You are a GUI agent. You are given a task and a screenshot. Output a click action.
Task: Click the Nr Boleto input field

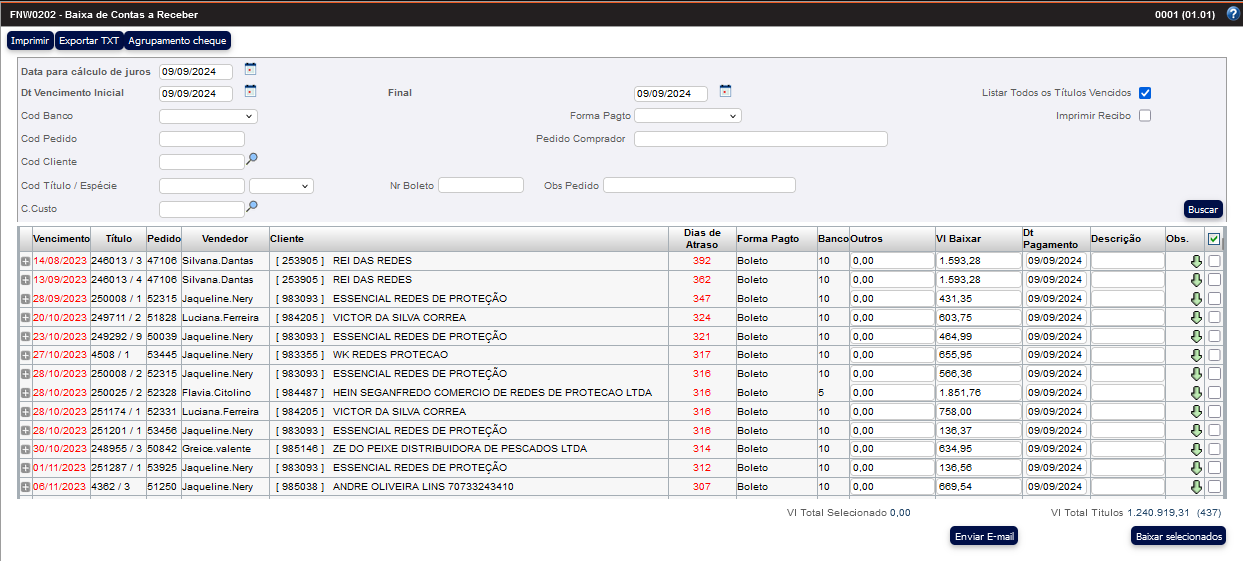[480, 185]
